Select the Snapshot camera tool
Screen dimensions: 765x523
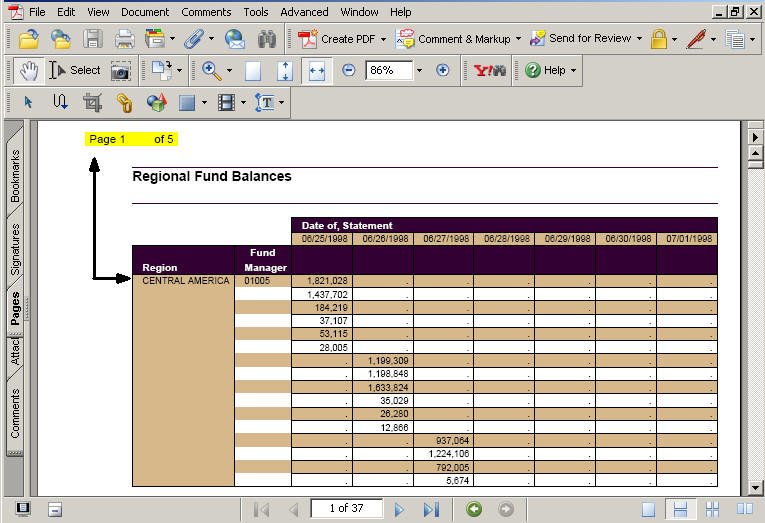click(x=120, y=70)
